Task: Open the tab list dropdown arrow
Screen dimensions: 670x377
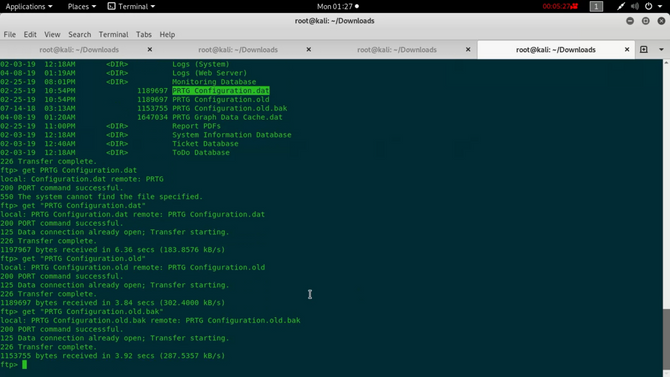Action: (x=661, y=50)
